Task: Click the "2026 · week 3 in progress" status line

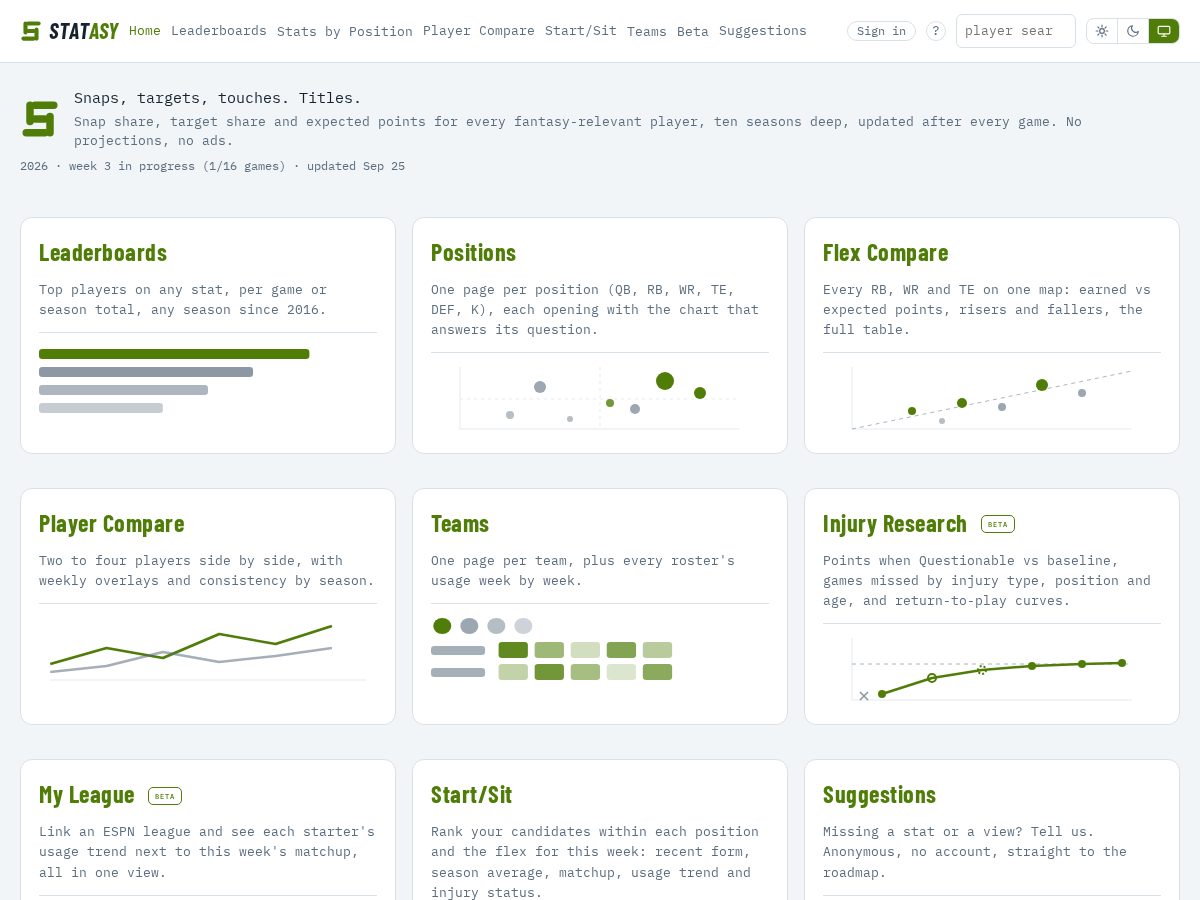Action: 212,166
